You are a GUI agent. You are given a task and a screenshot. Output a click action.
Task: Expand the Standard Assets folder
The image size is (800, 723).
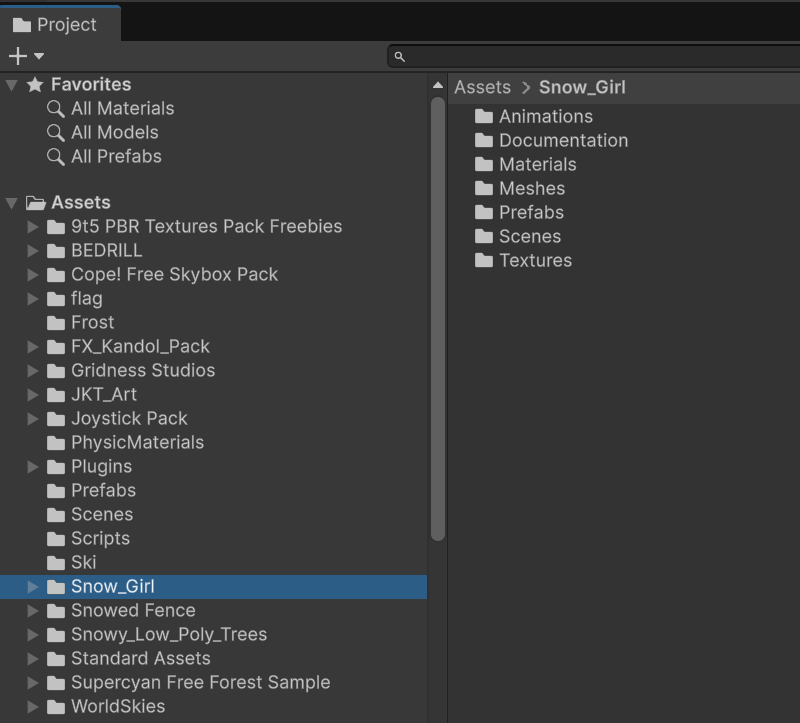[33, 659]
